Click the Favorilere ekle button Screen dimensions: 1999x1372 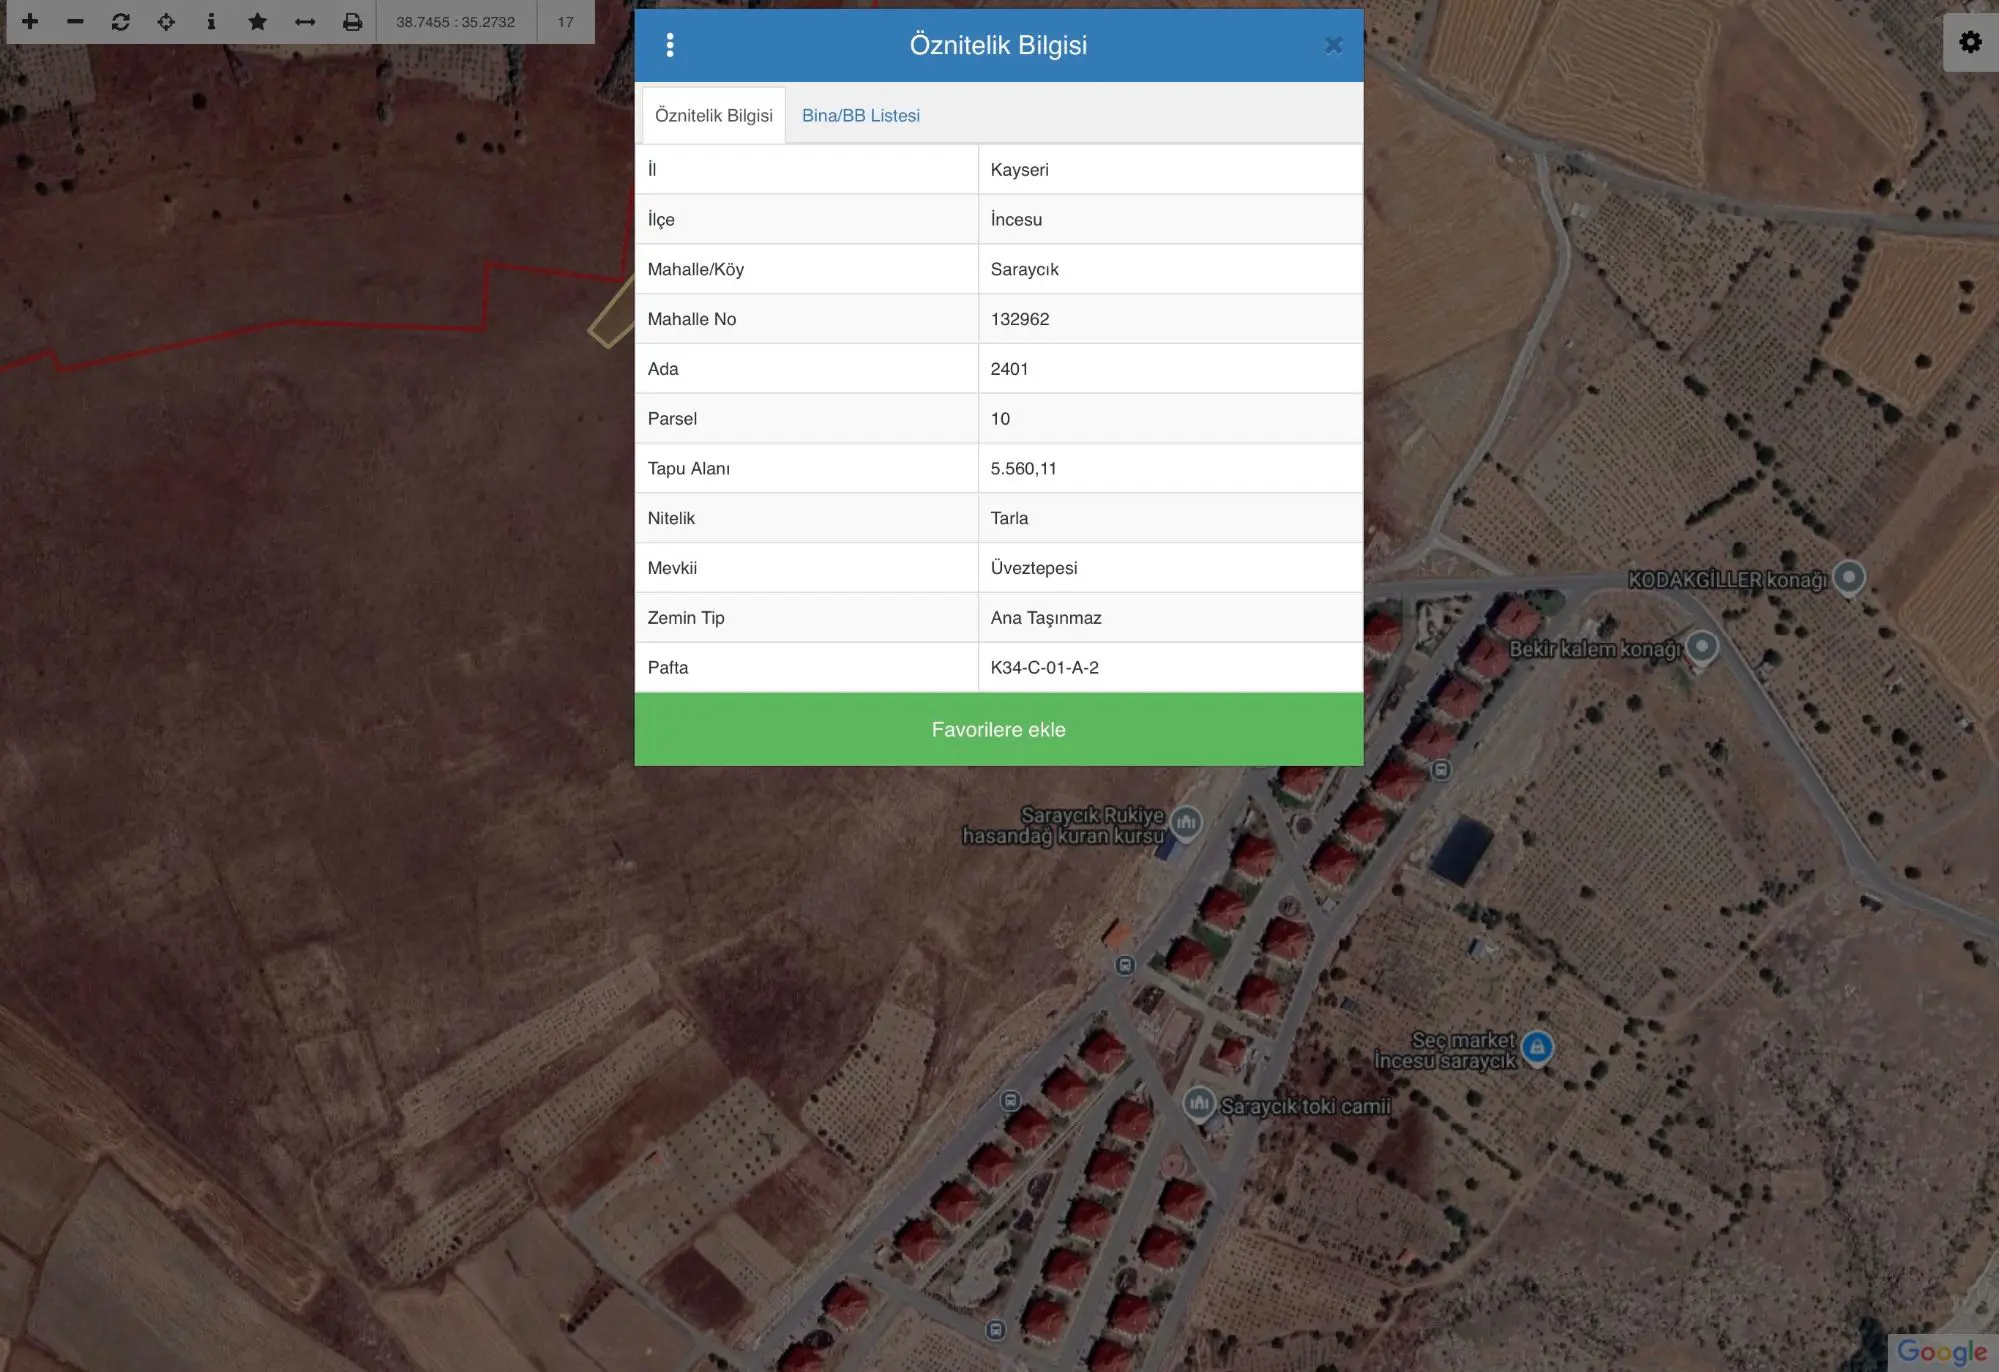(x=999, y=729)
